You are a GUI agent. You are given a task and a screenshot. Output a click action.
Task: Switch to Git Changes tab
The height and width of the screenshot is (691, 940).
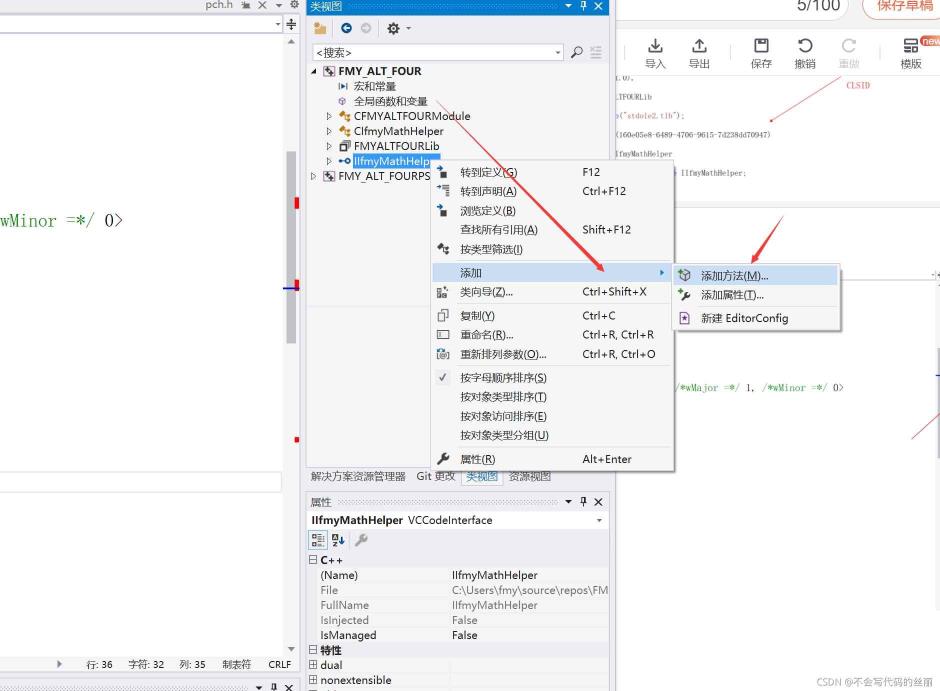tap(436, 476)
